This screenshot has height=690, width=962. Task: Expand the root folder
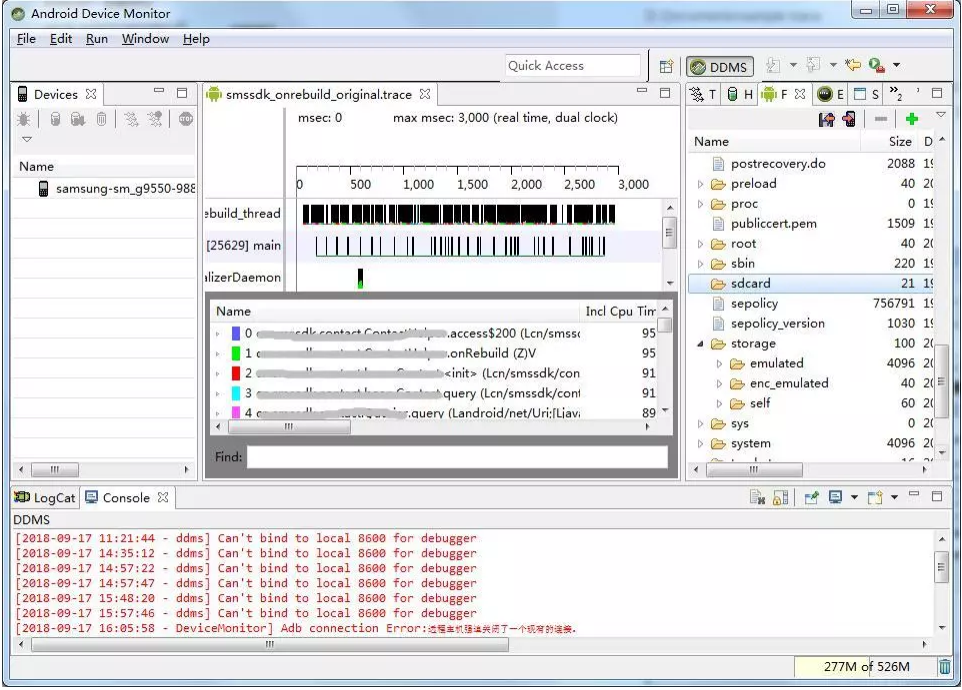tap(700, 244)
